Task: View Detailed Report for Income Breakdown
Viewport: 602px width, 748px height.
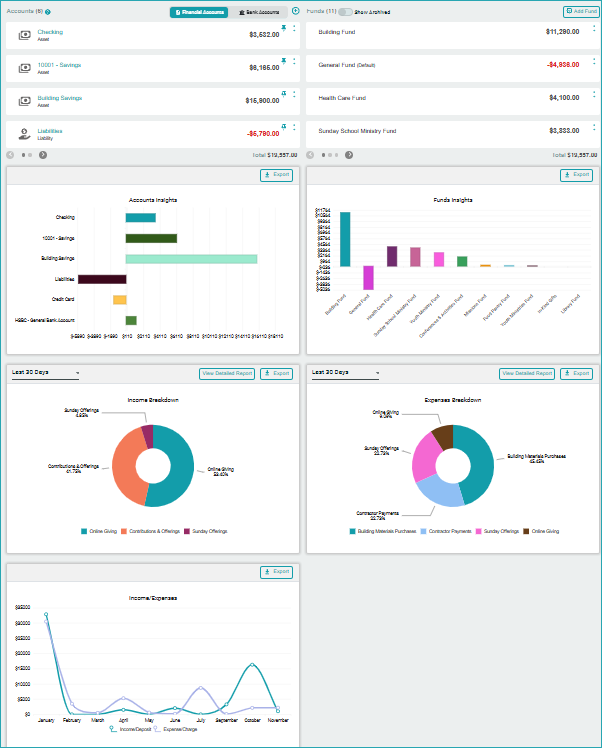Action: click(x=227, y=373)
